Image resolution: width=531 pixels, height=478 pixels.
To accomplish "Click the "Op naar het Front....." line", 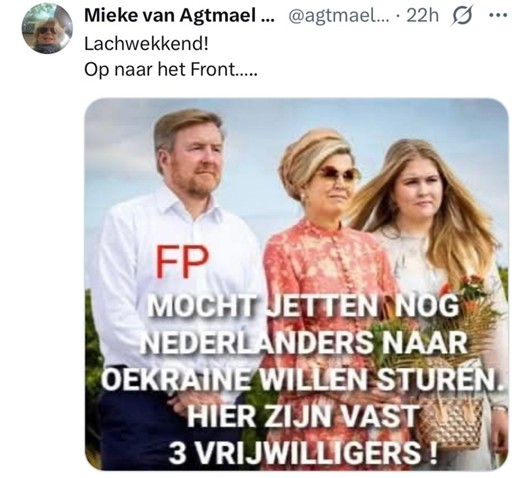I will (x=171, y=70).
